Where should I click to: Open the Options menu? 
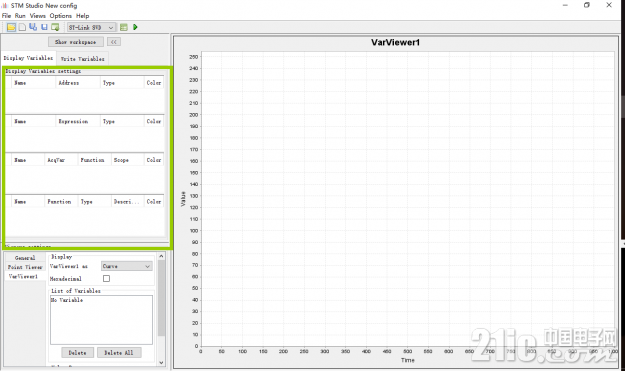pos(61,16)
